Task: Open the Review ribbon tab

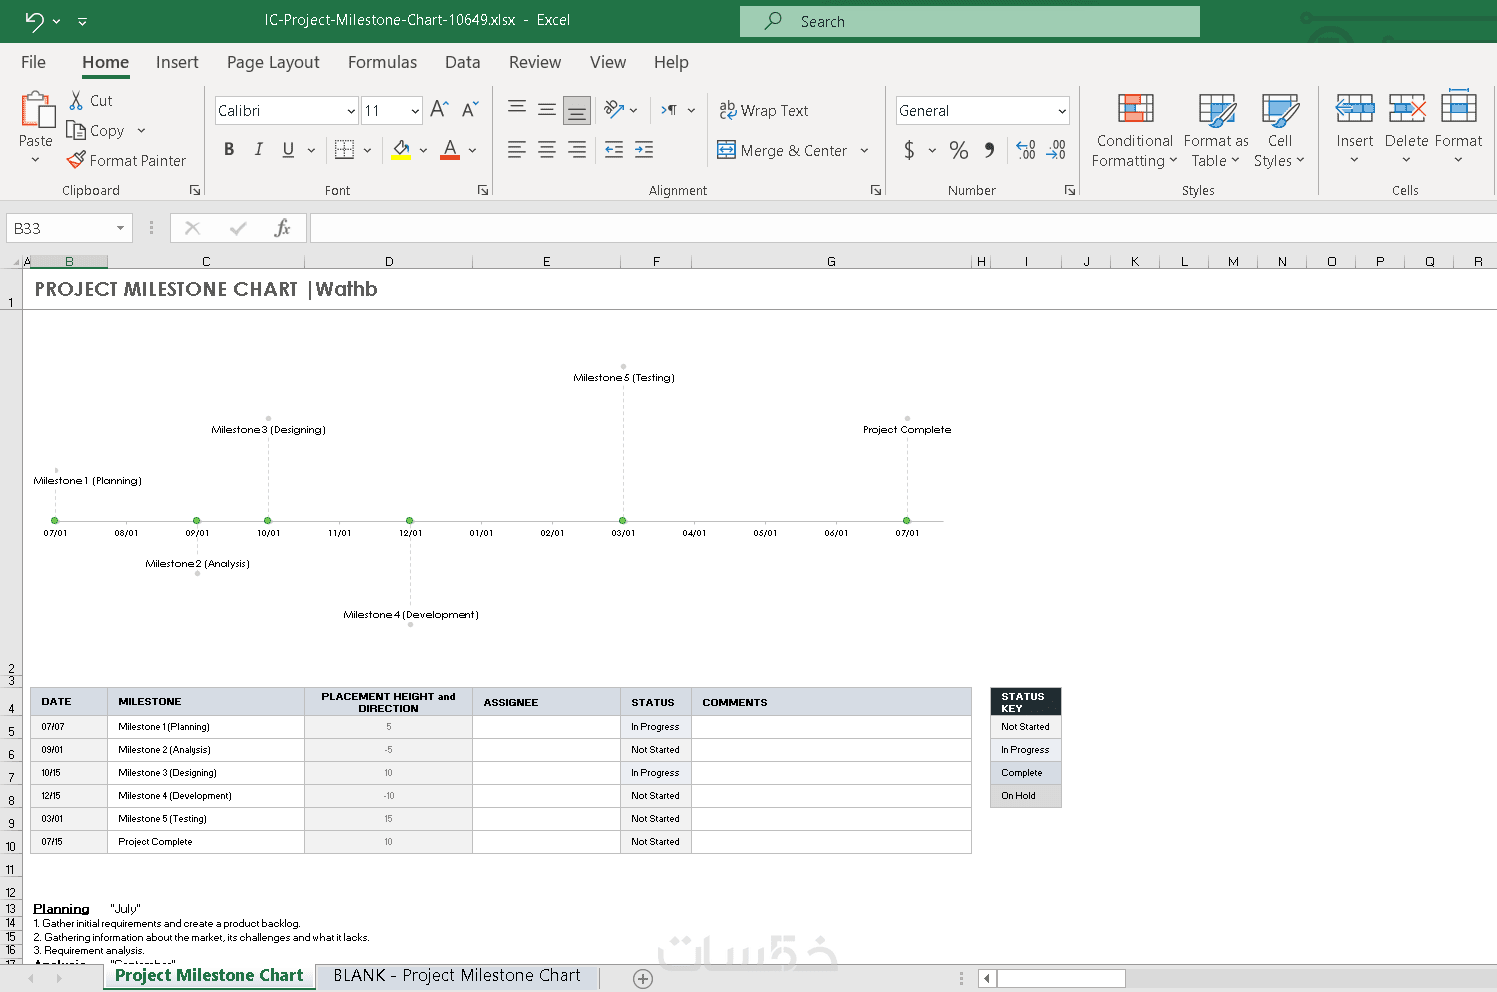Action: 535,62
